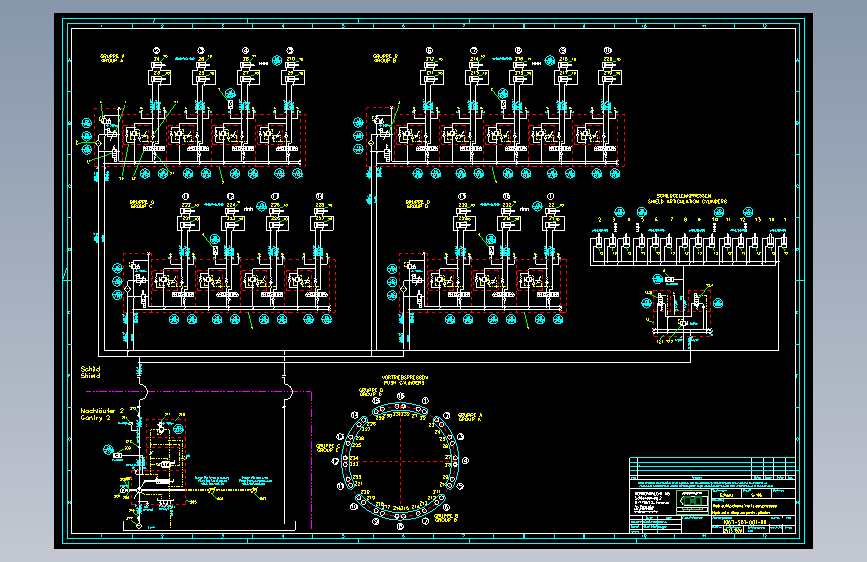Click the company address block in title block

[652, 501]
